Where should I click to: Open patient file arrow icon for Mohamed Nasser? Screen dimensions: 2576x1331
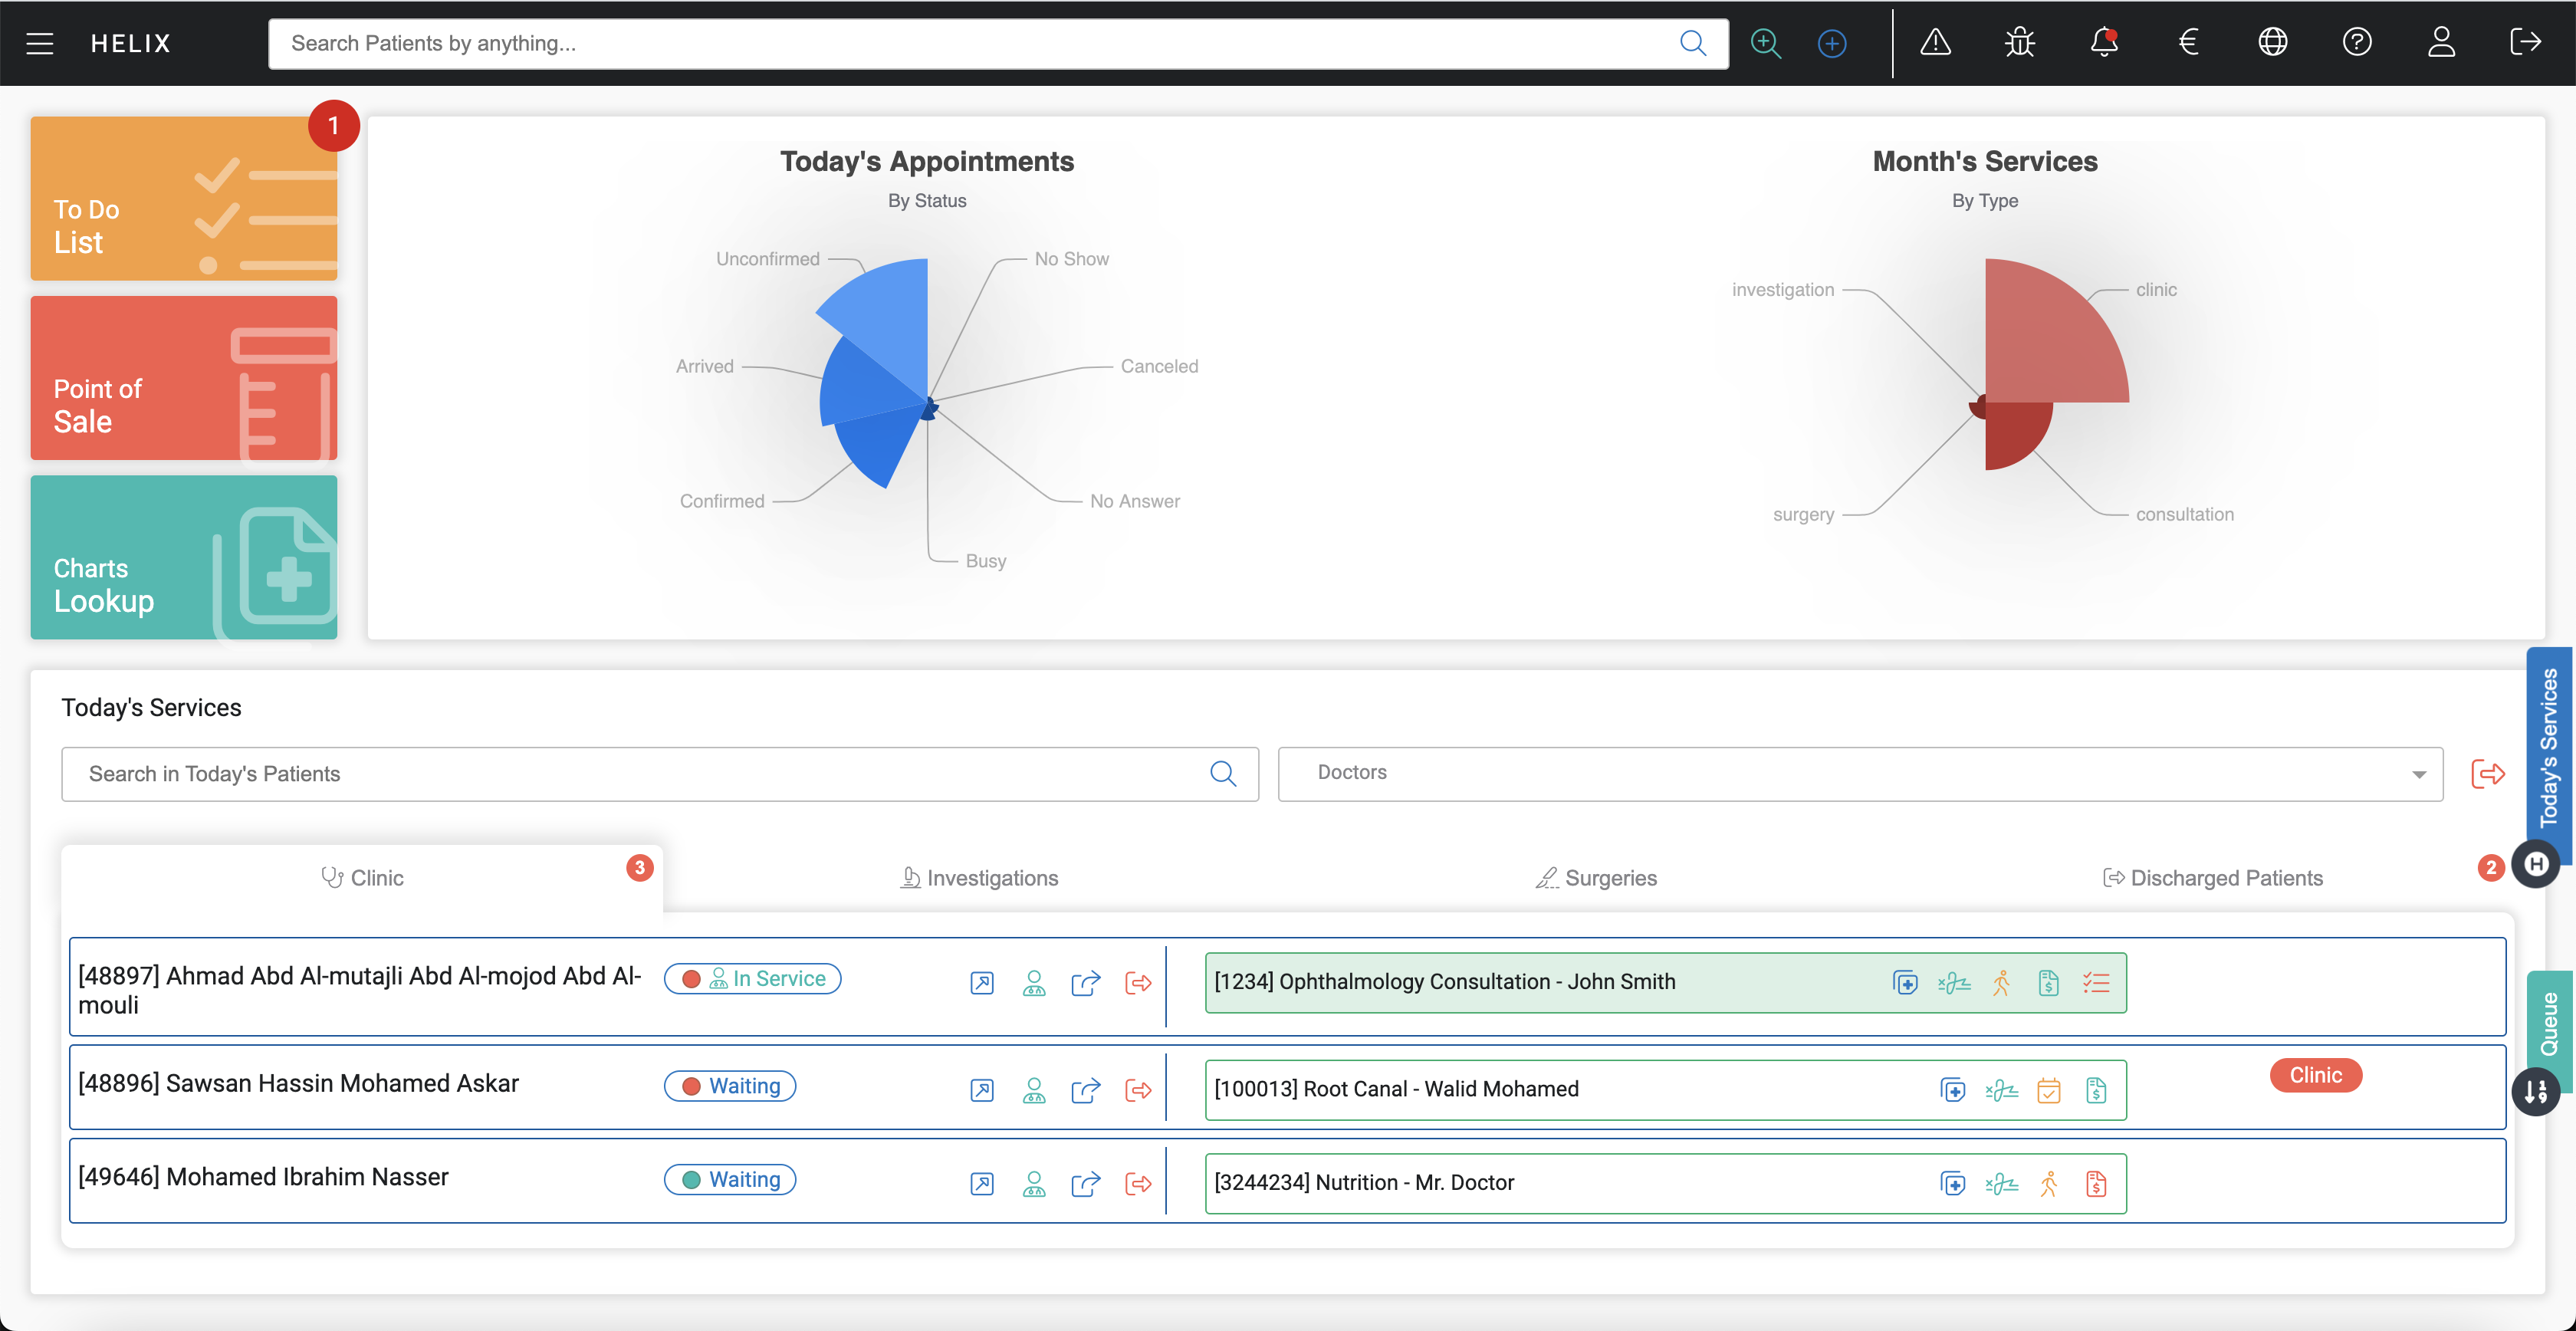982,1184
